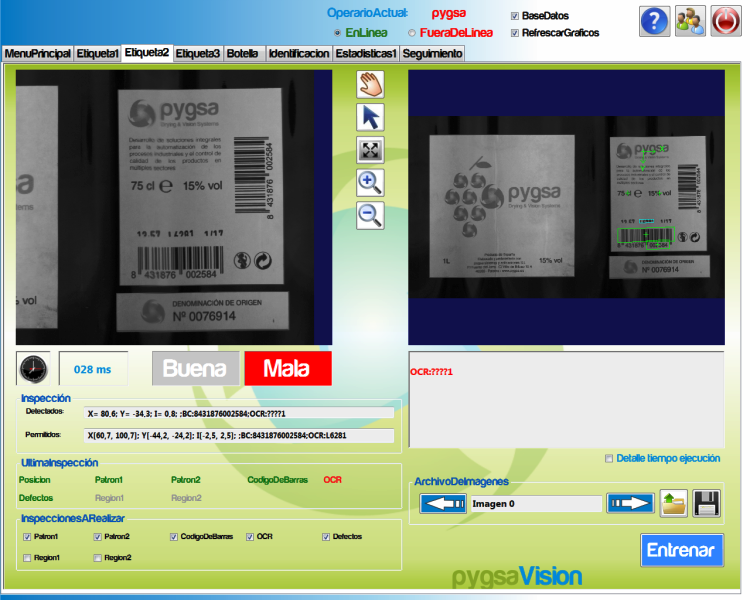This screenshot has height=600, width=750.
Task: Toggle the BaseDatos checkbox
Action: [x=515, y=16]
